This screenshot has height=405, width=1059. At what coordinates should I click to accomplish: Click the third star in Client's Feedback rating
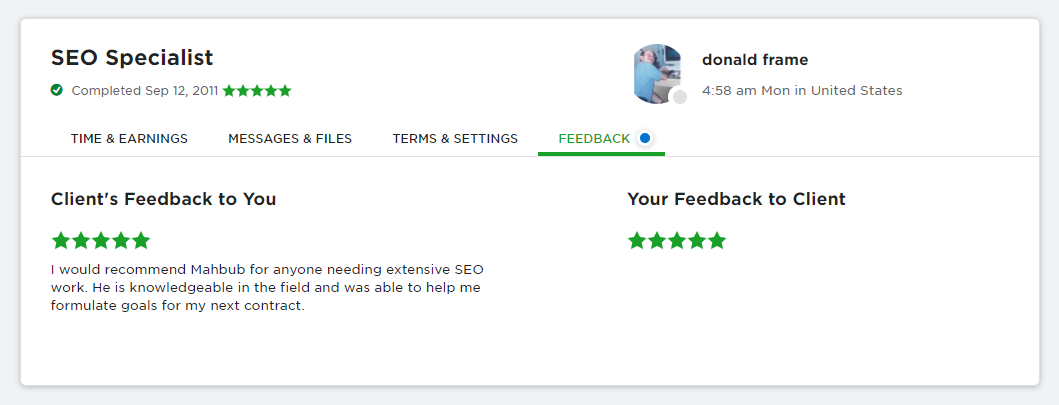click(x=101, y=241)
